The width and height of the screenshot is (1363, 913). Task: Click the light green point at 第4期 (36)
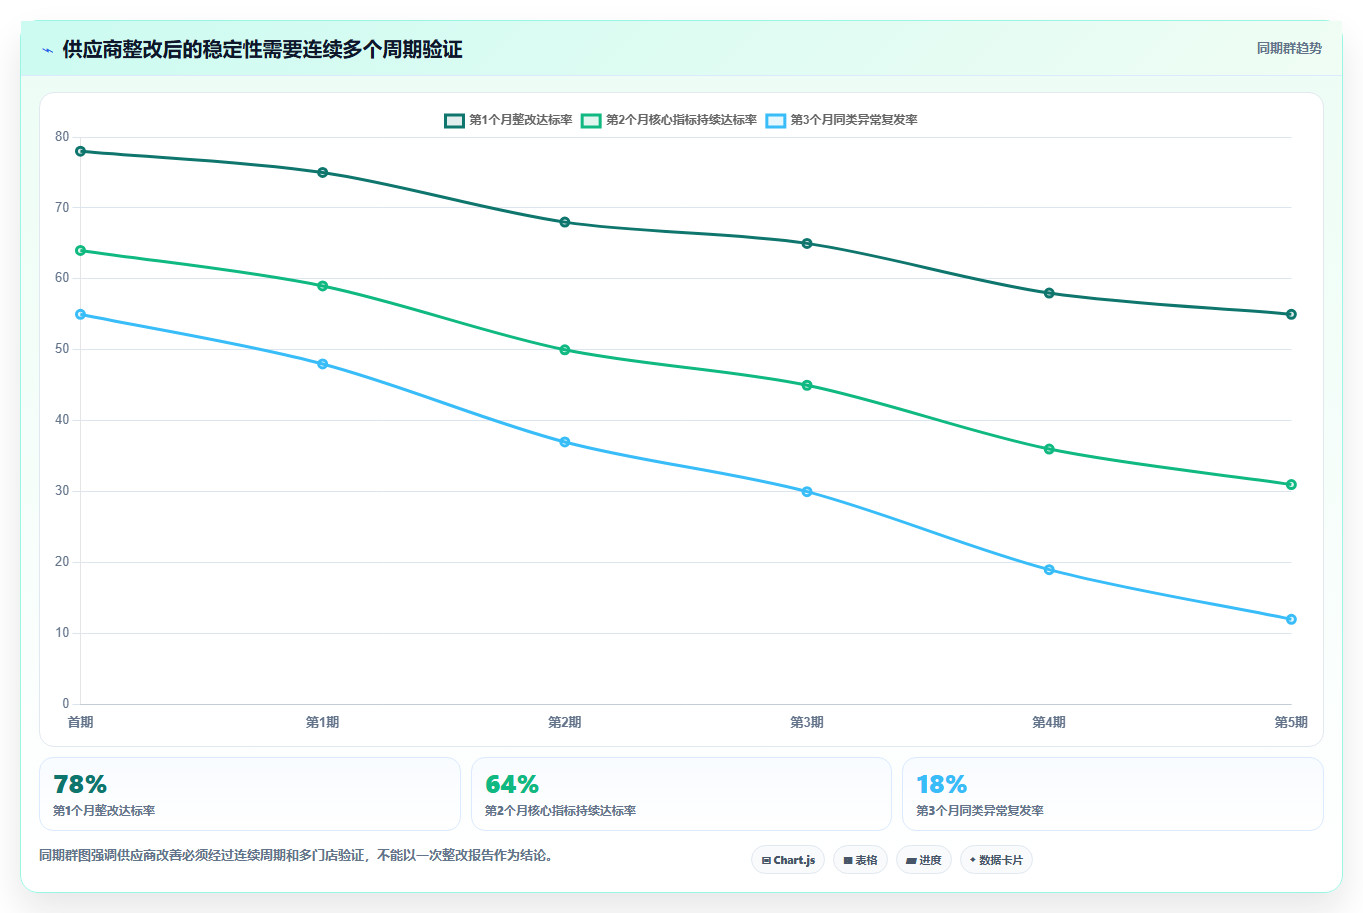pos(1049,449)
